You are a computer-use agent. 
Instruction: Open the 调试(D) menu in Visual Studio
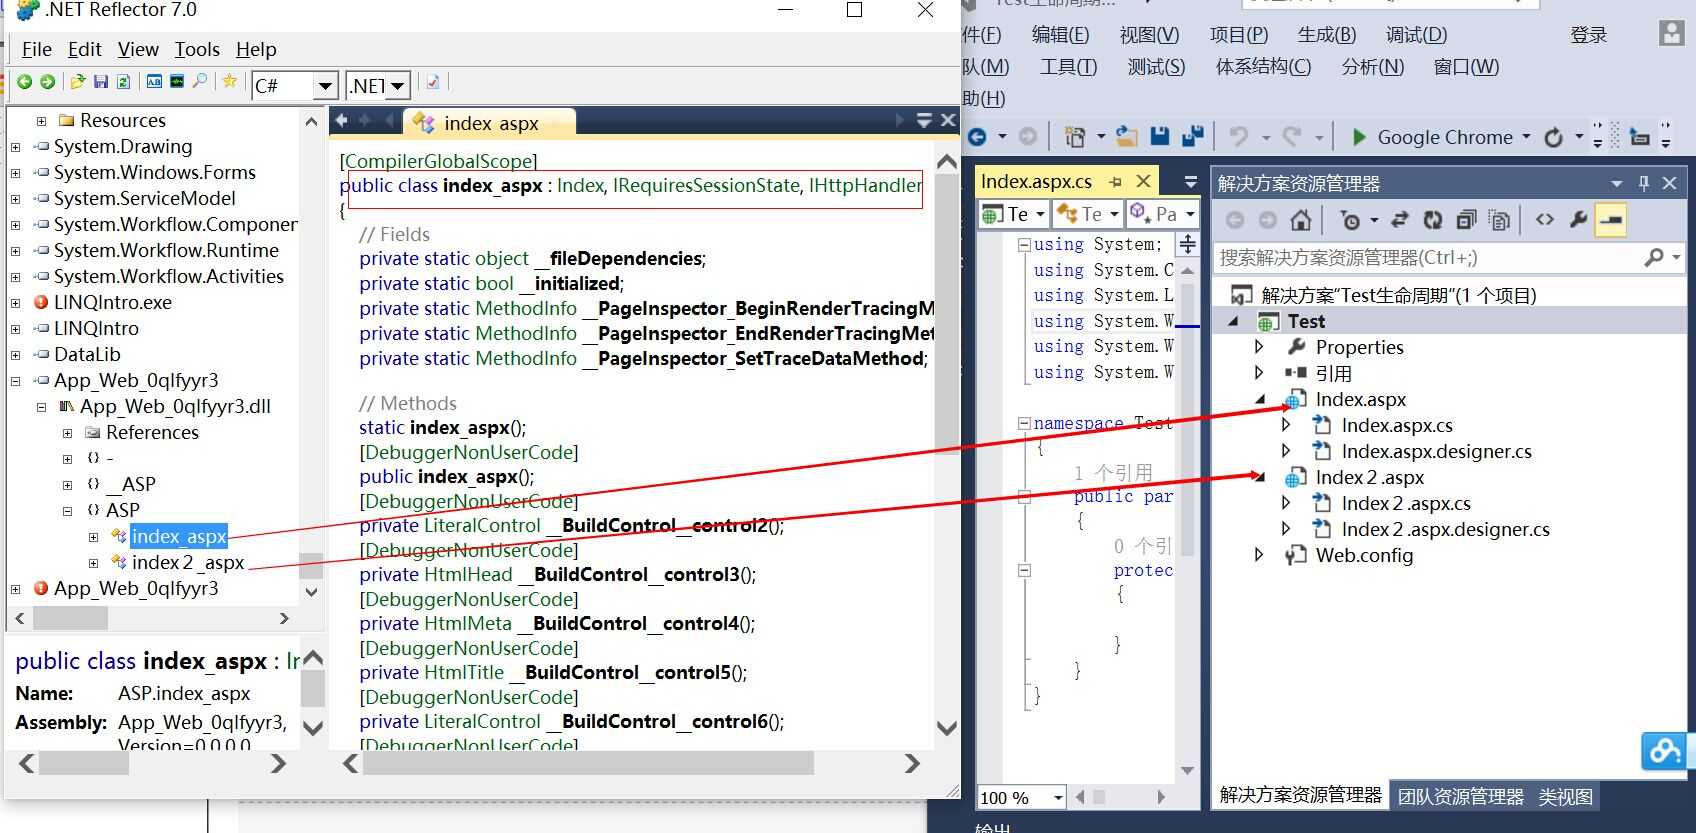click(1416, 35)
